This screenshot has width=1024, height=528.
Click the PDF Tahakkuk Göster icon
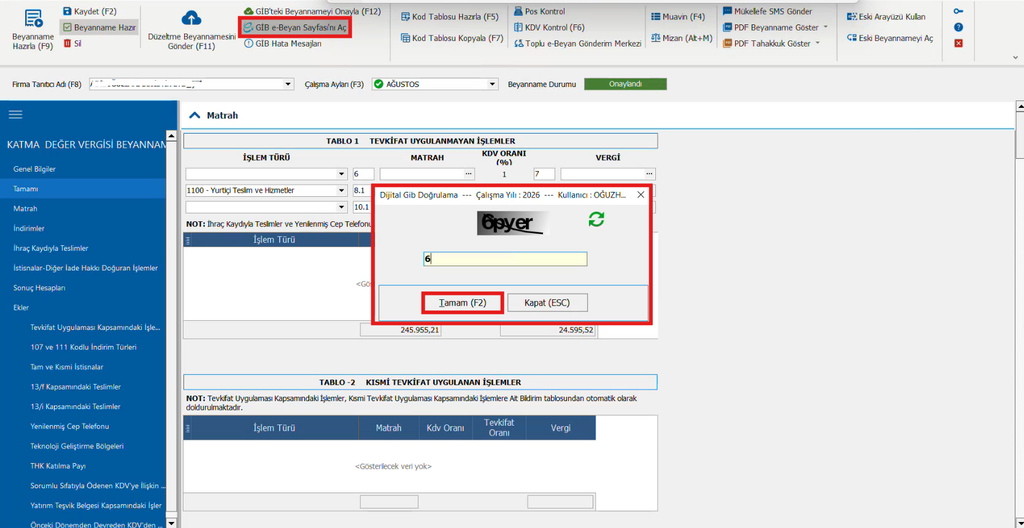(728, 44)
